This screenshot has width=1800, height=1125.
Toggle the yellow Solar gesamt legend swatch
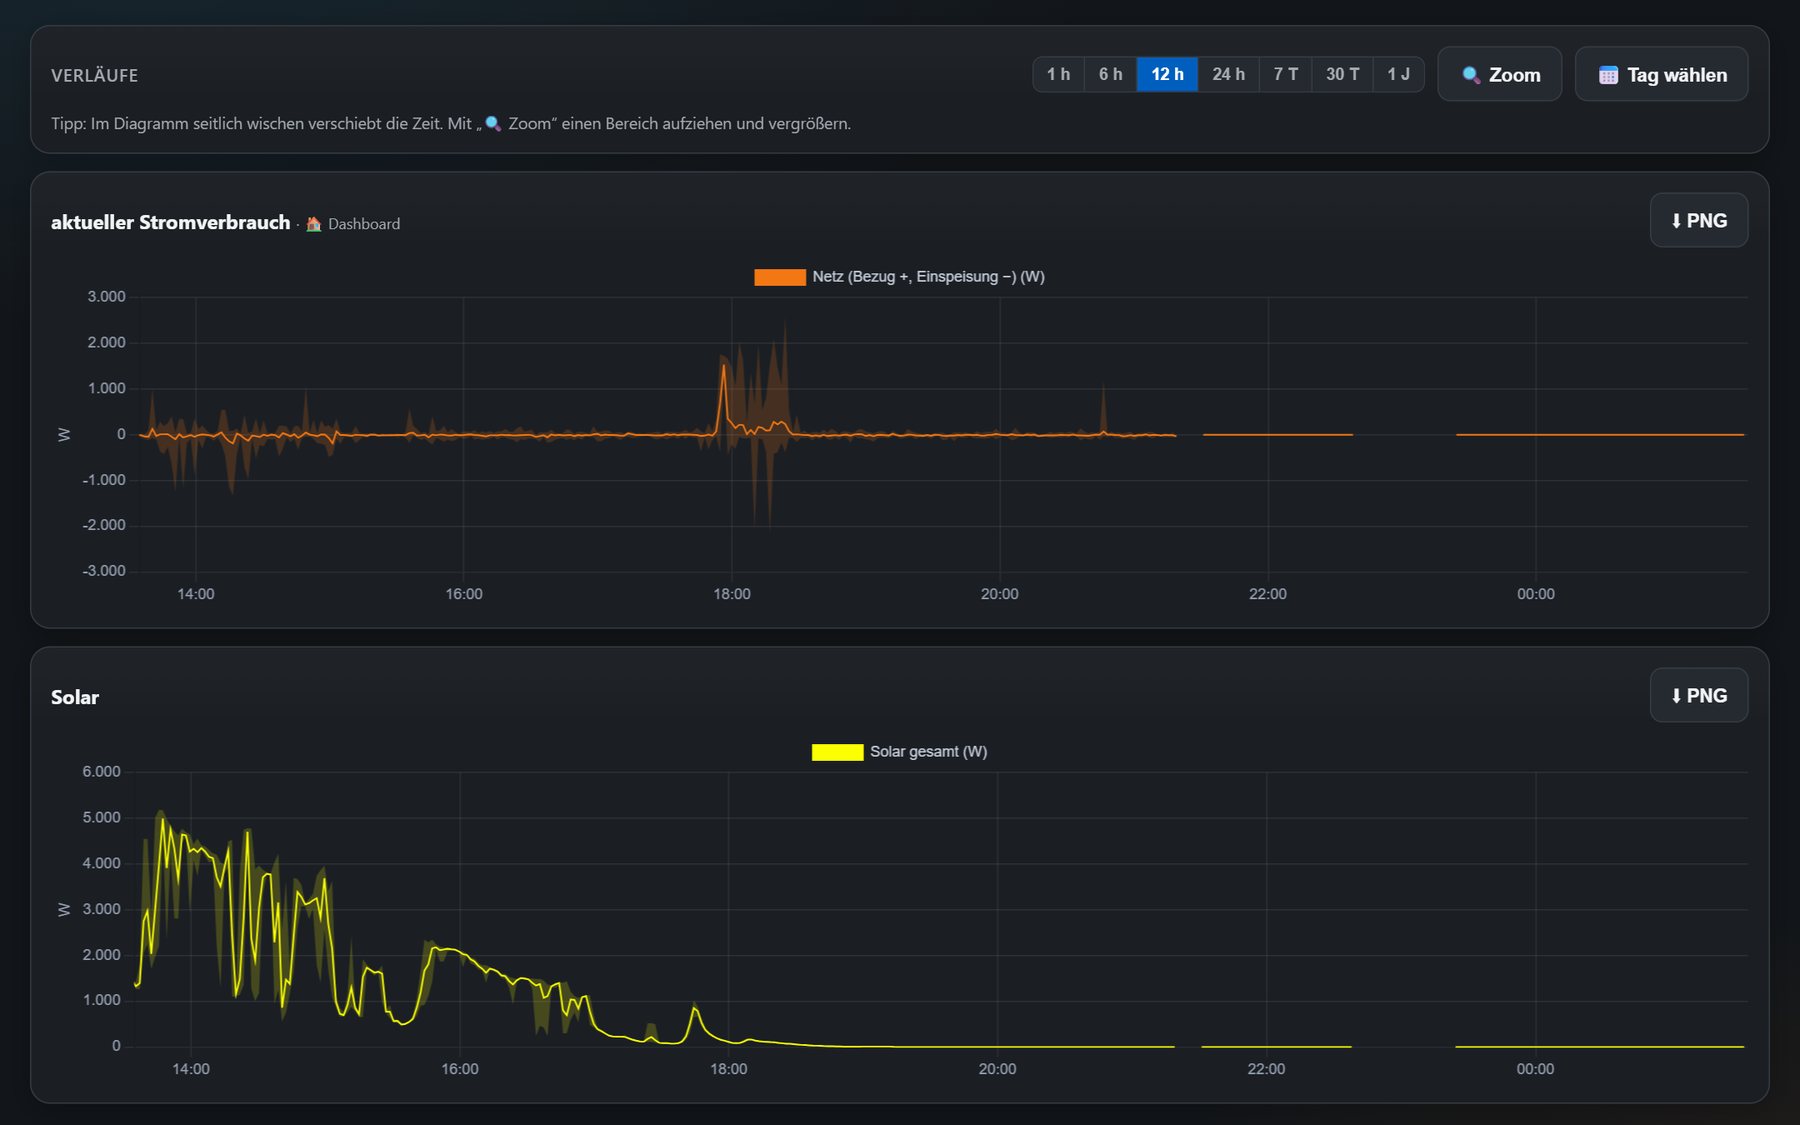pyautogui.click(x=837, y=752)
